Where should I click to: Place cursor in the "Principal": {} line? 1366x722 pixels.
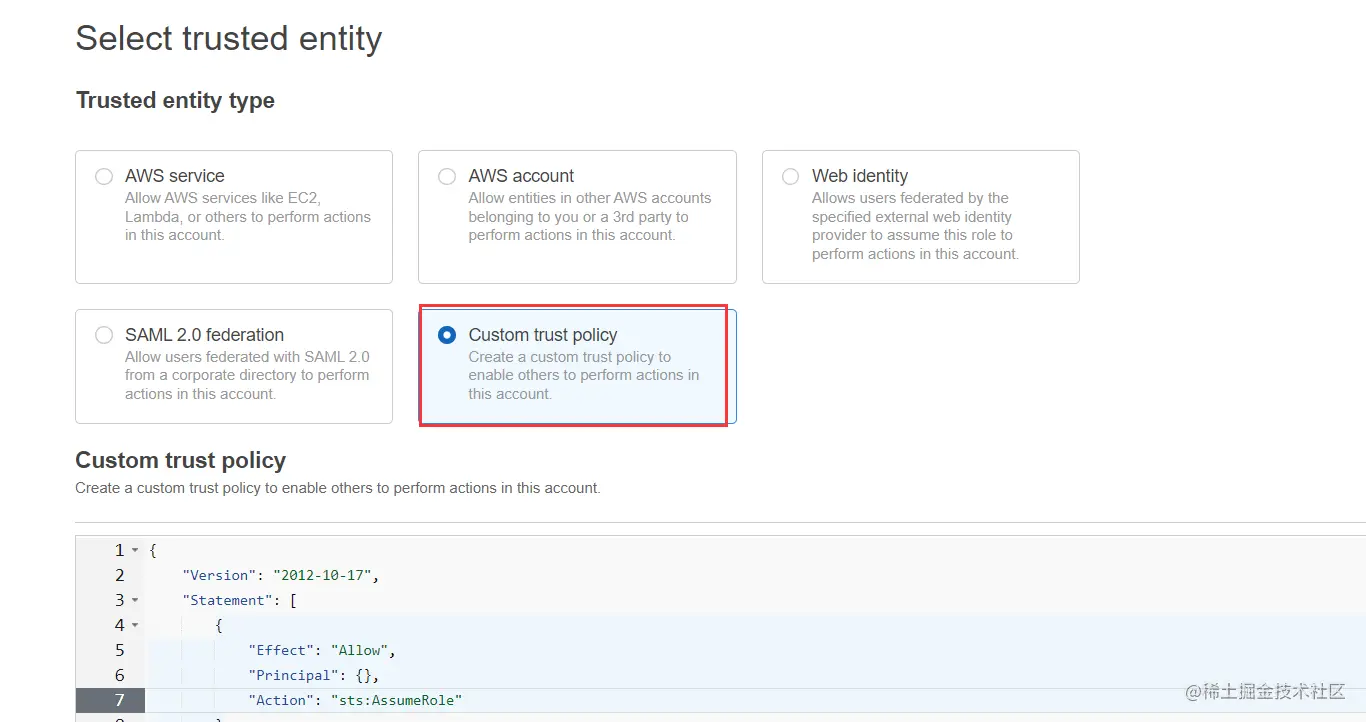pos(314,675)
